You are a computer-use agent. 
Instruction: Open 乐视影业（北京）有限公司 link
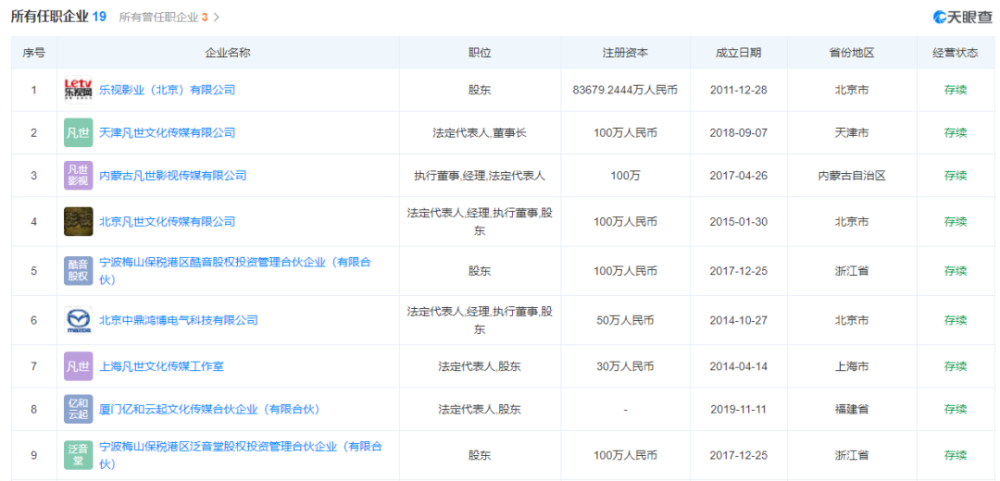tap(167, 90)
